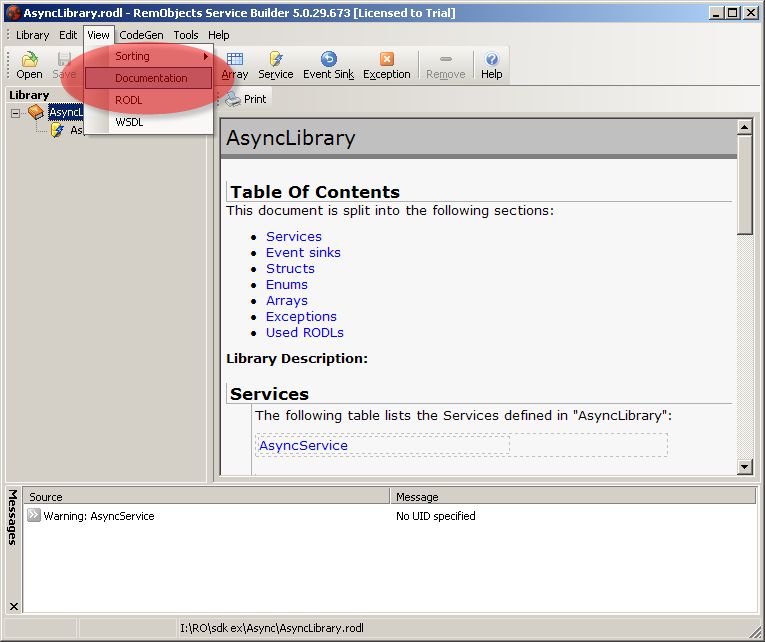Print the documentation
The height and width of the screenshot is (642, 765).
click(246, 99)
